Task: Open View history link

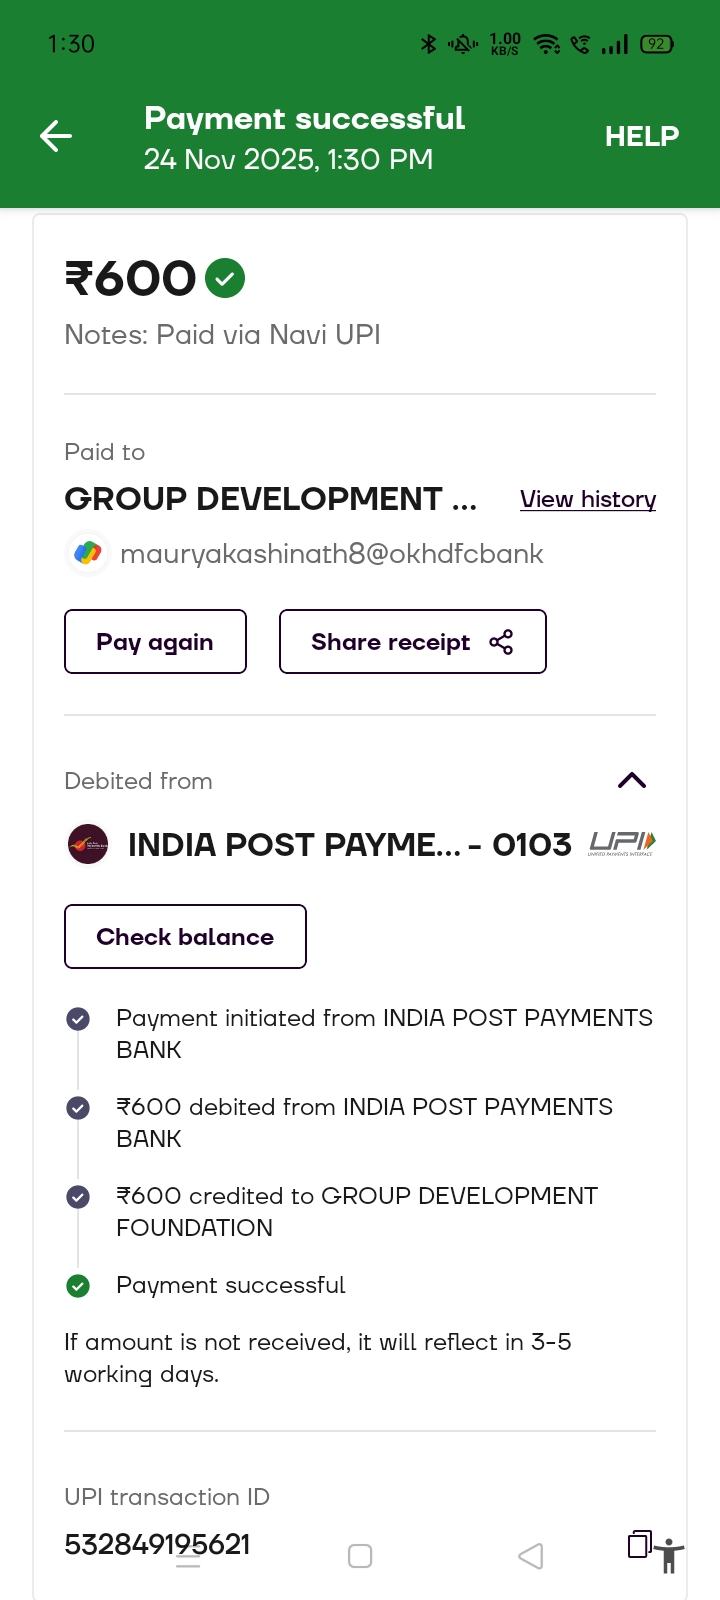Action: [588, 499]
